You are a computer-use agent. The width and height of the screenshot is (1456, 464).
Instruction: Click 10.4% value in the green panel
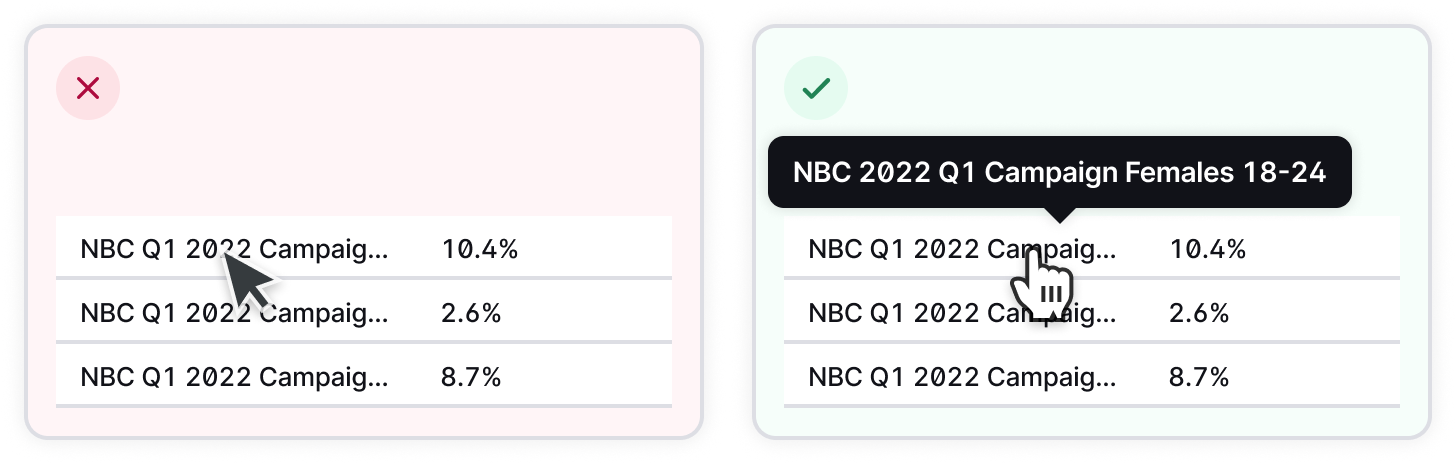(1208, 249)
